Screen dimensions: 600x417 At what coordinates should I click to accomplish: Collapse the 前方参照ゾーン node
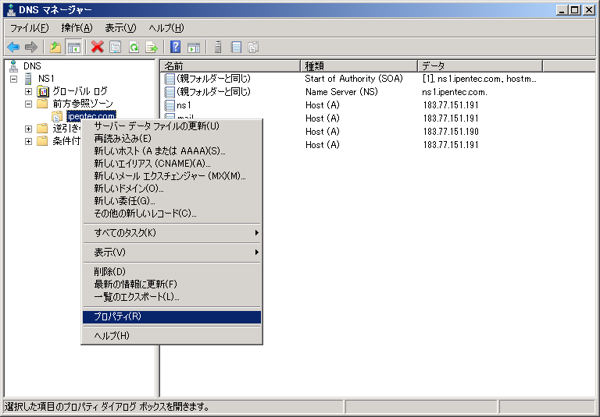28,104
